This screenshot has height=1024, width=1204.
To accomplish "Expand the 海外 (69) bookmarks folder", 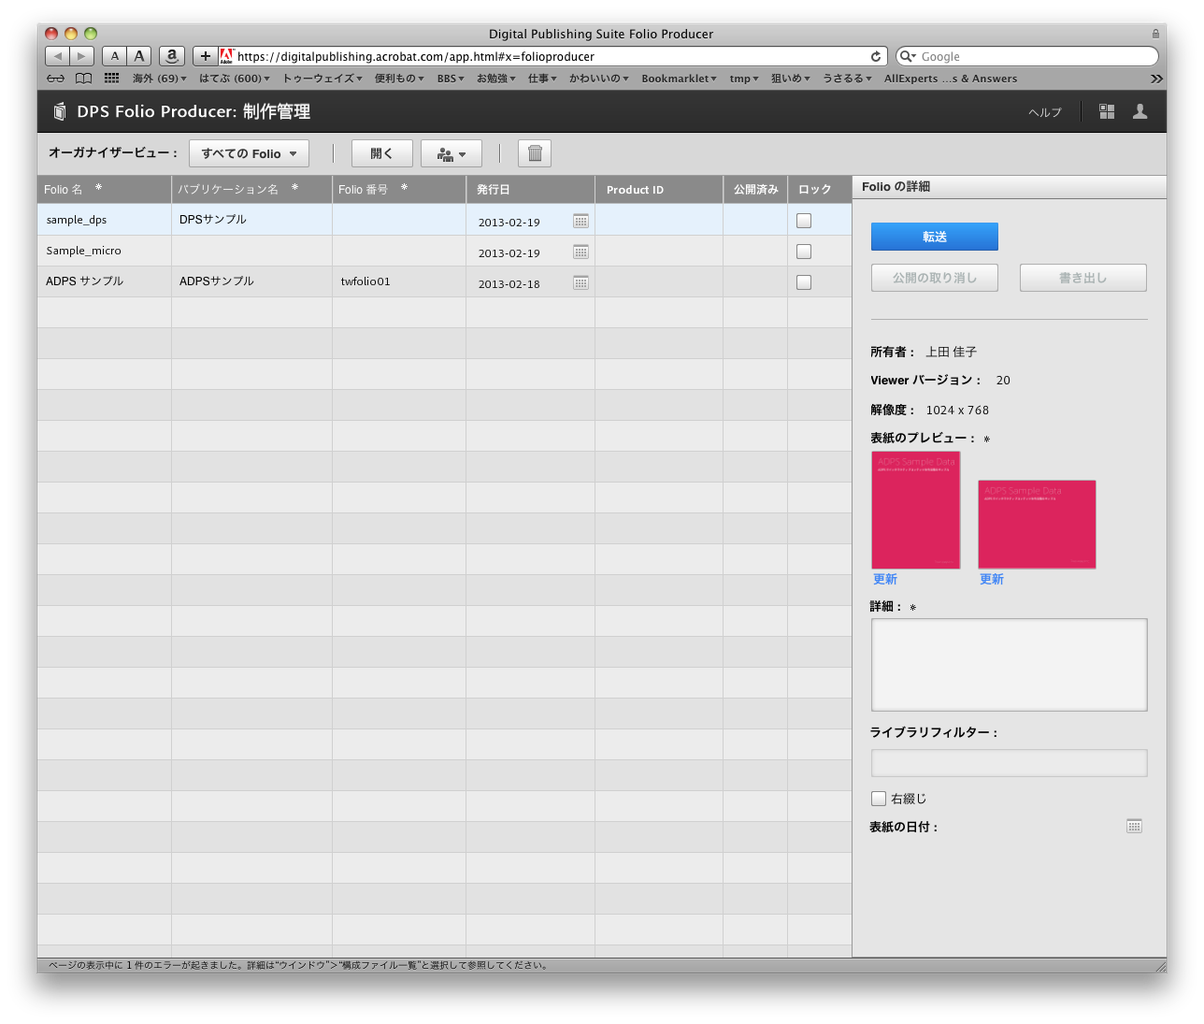I will (160, 78).
